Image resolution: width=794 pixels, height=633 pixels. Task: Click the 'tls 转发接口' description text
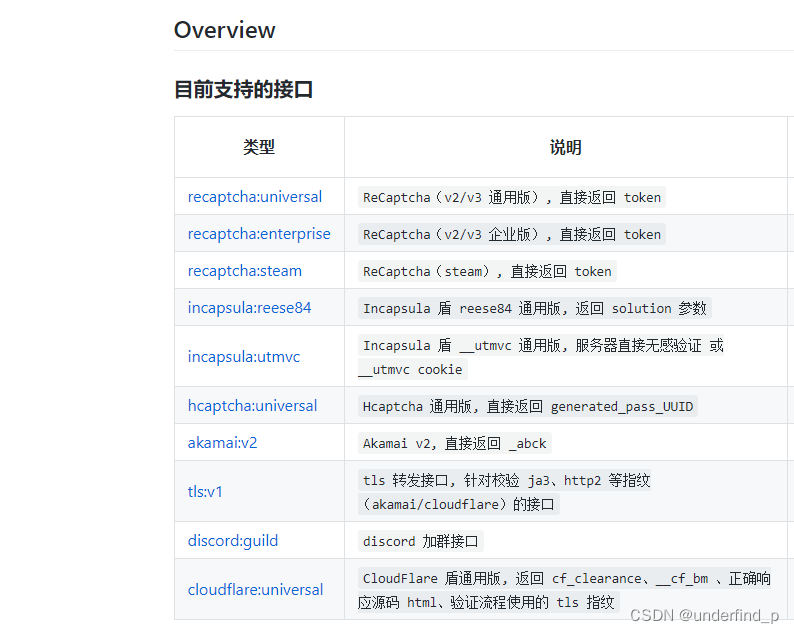pos(504,480)
